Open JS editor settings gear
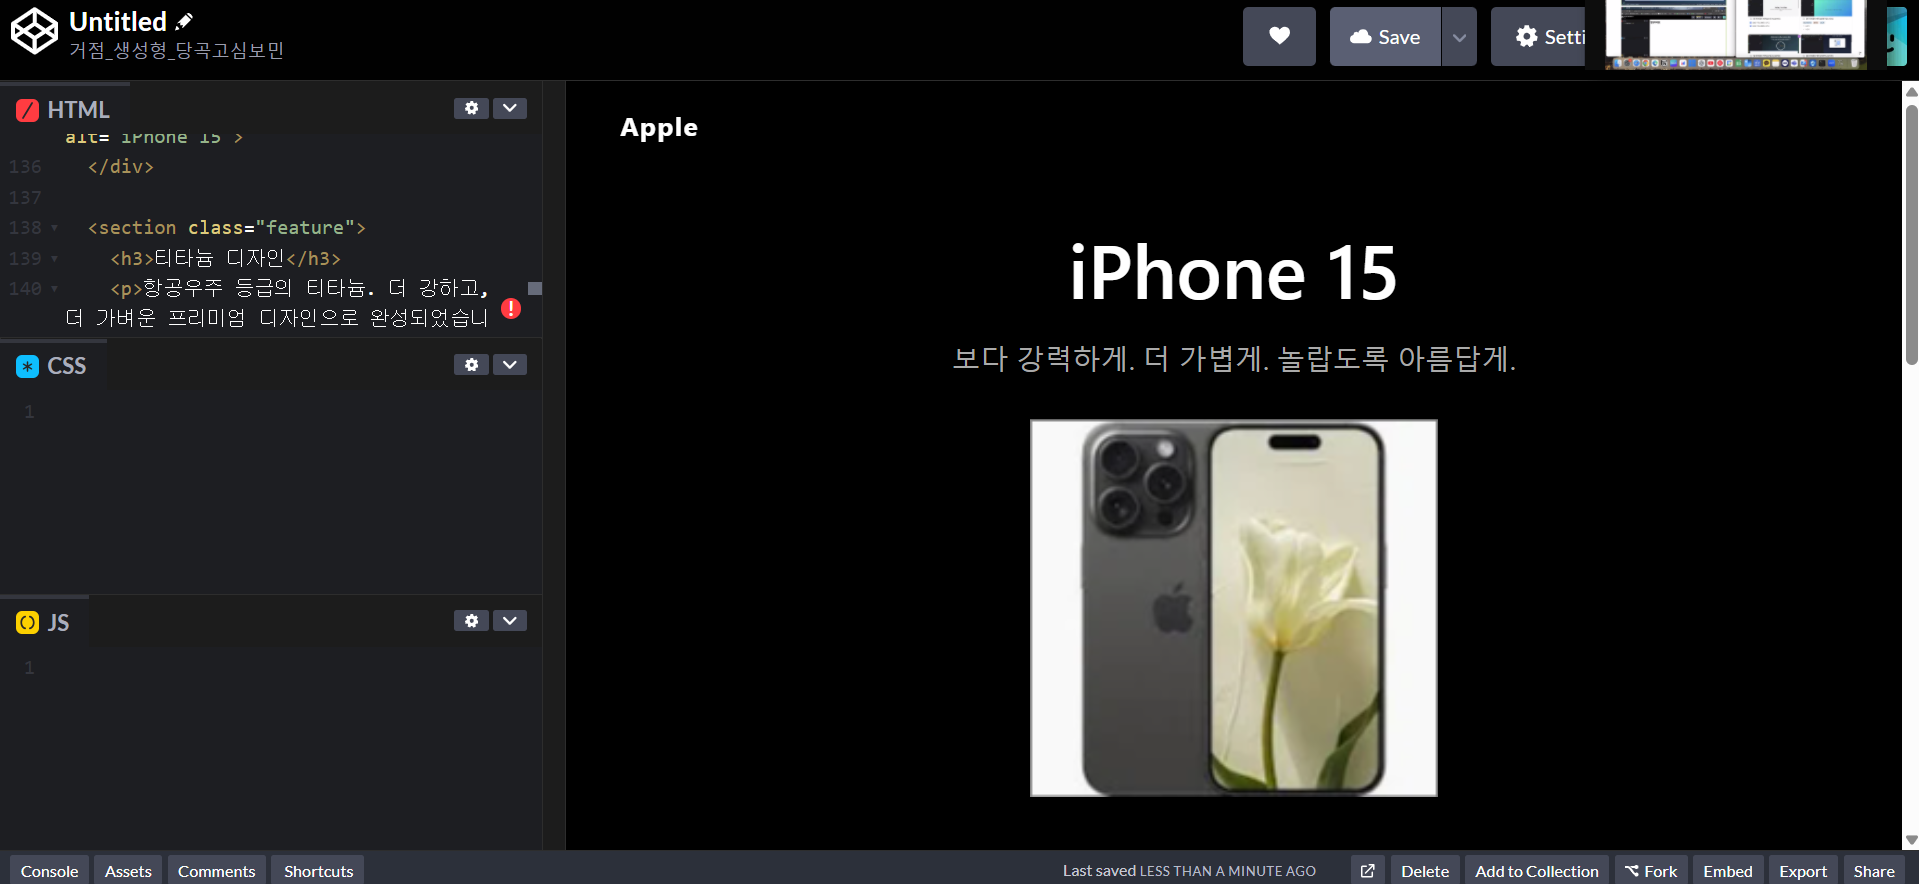This screenshot has width=1919, height=884. 471,621
